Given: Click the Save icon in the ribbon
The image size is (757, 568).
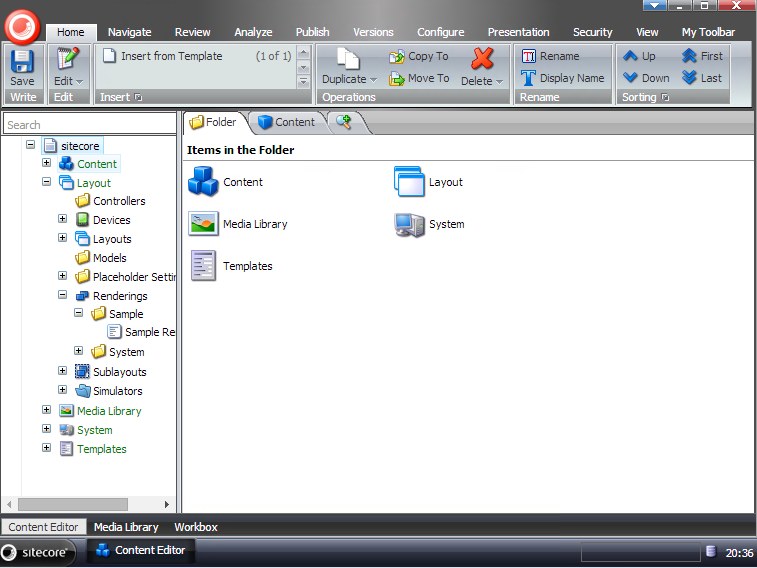Looking at the screenshot, I should (22, 62).
